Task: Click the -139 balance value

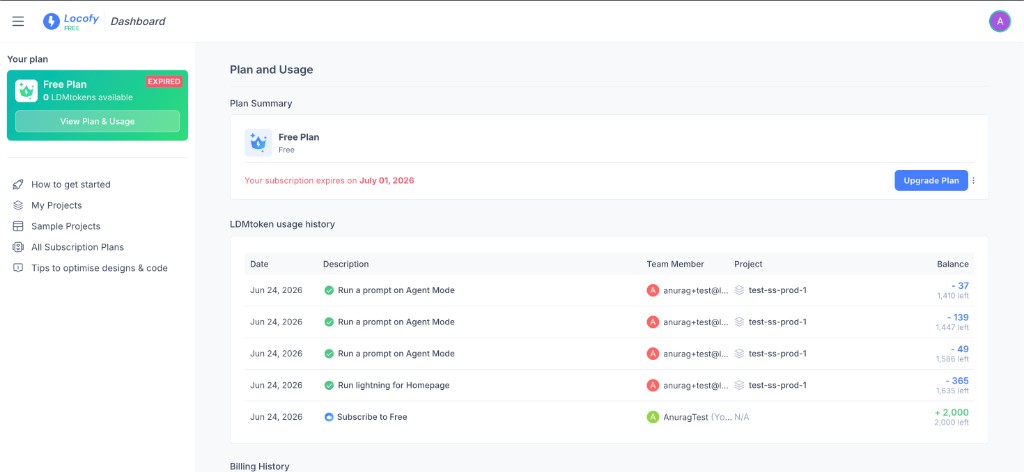Action: click(957, 317)
